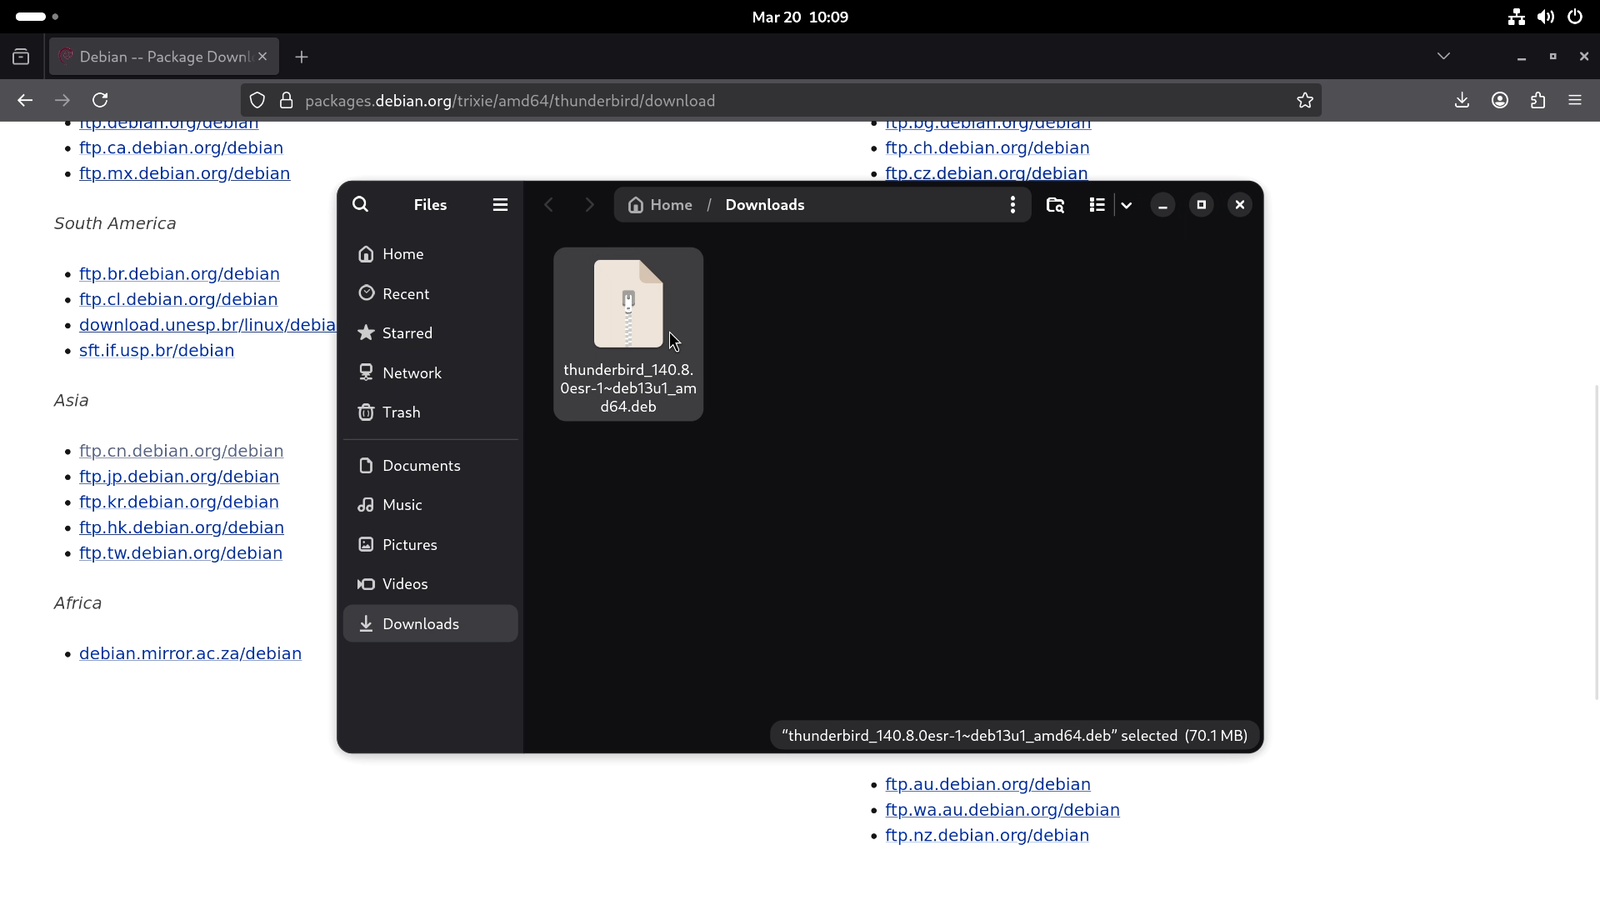Open power menu in system tray
Screen dimensions: 1600x900
pos(1575,17)
